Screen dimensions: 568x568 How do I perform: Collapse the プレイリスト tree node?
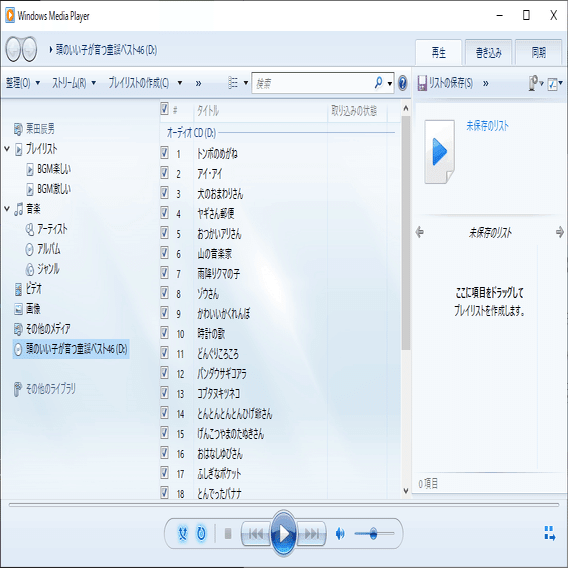point(7,149)
